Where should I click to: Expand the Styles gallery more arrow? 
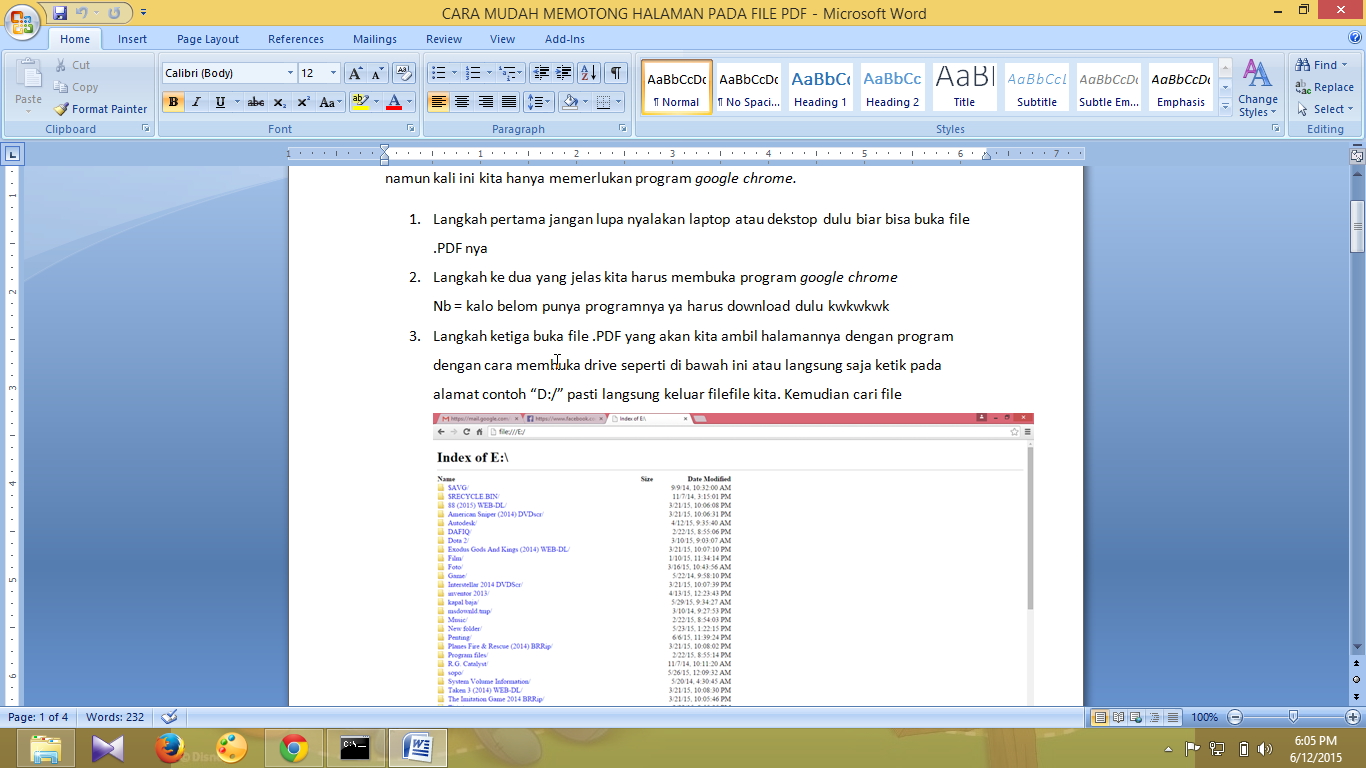(x=1226, y=106)
